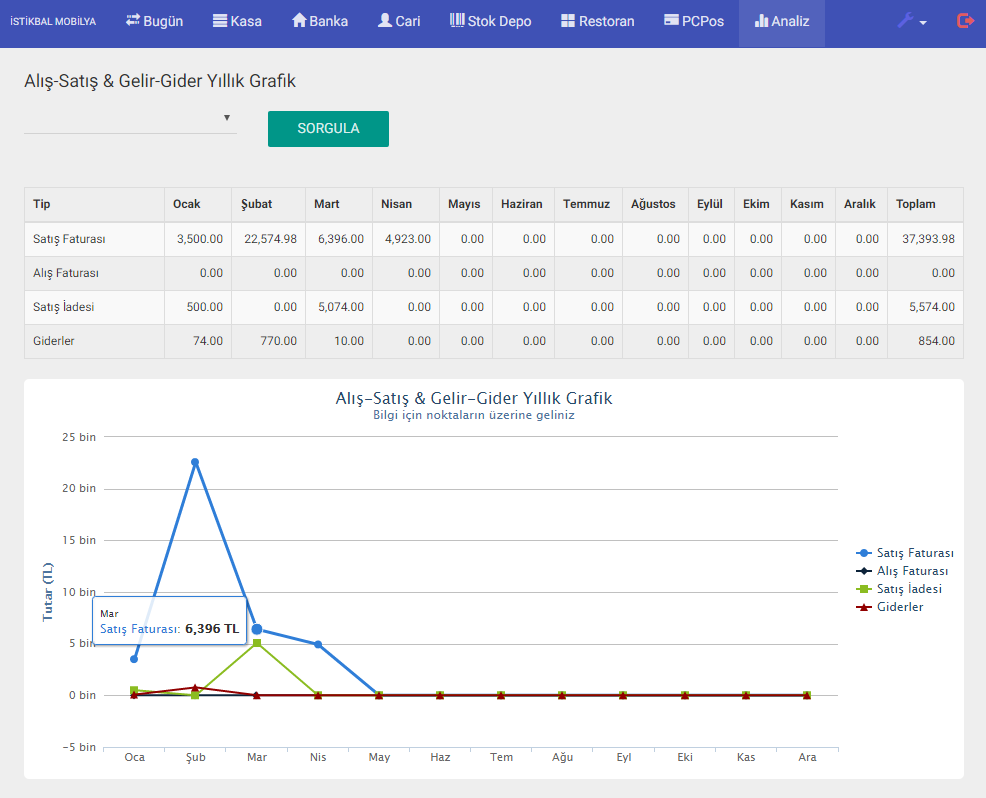Click the red logout icon
Viewport: 986px width, 798px height.
pos(965,21)
